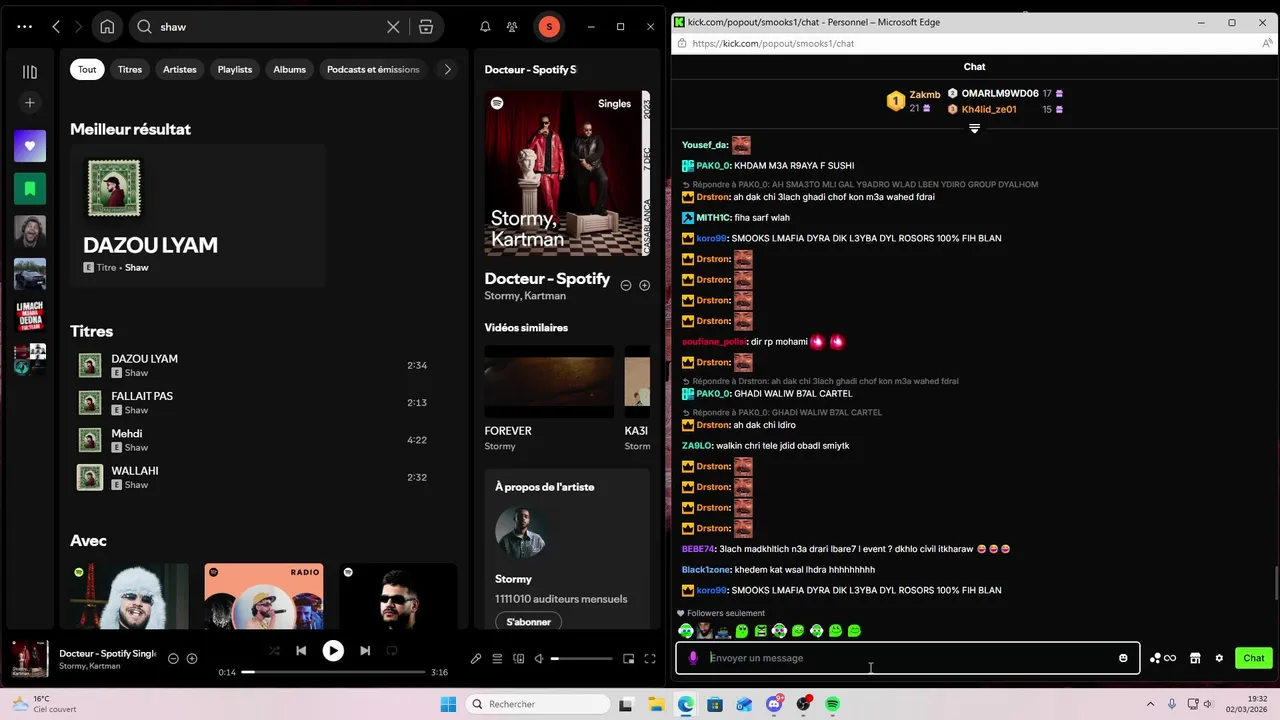The height and width of the screenshot is (720, 1280).
Task: Open the Stormy, Kartman cover in Now Playing panel
Action: point(567,174)
